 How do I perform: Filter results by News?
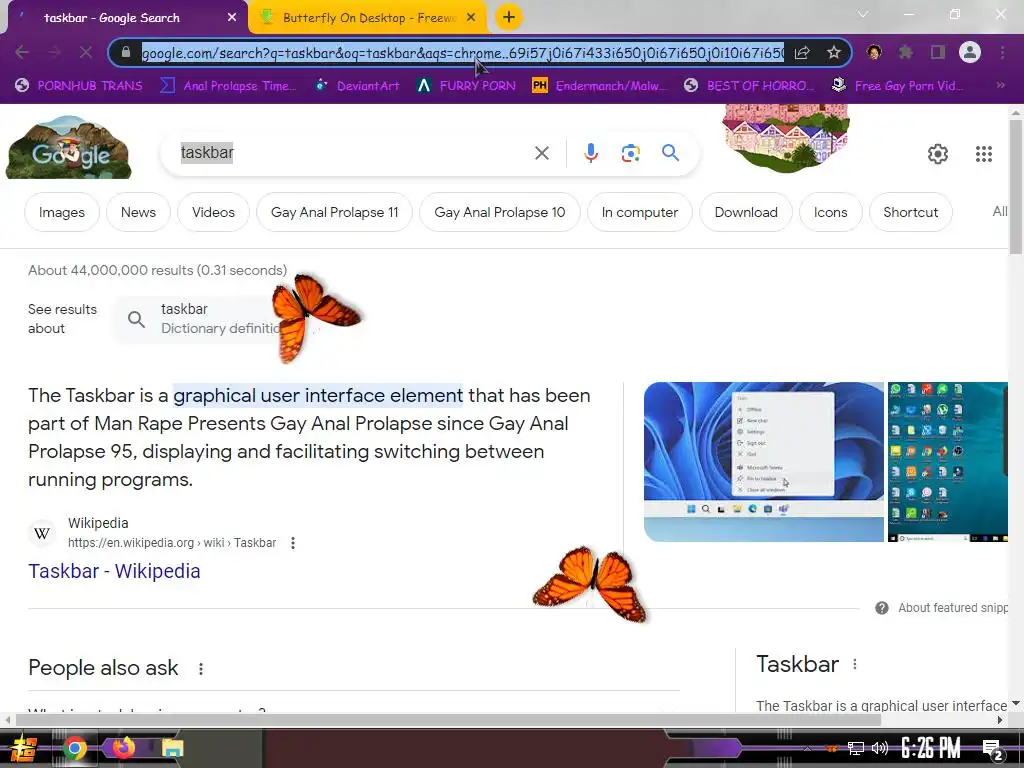(138, 212)
